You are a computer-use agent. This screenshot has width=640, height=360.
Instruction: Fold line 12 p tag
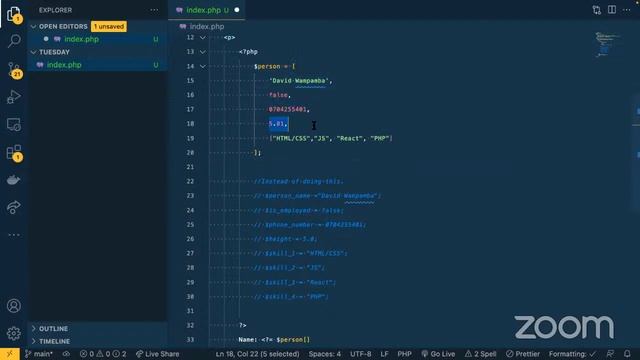point(202,38)
